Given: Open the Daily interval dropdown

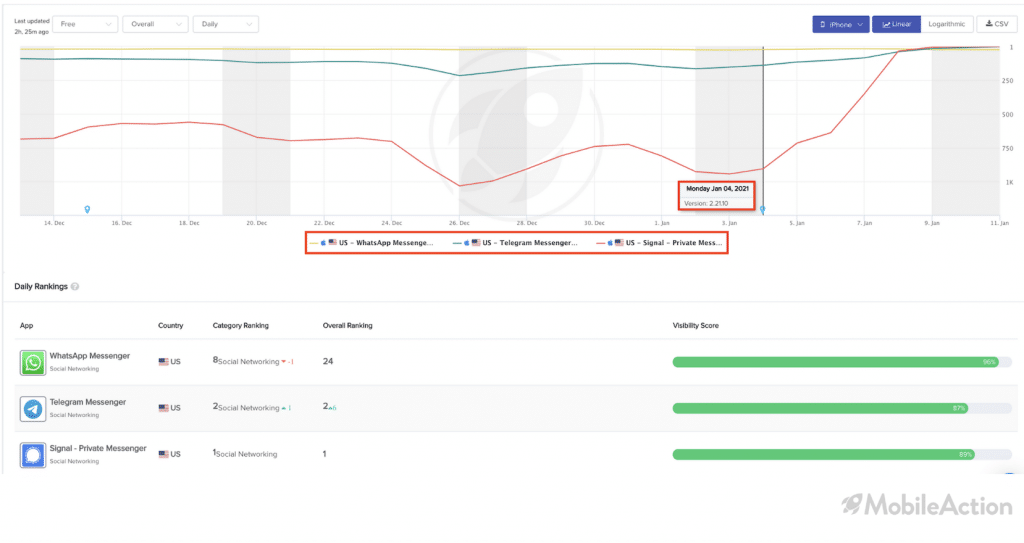Looking at the screenshot, I should point(225,24).
